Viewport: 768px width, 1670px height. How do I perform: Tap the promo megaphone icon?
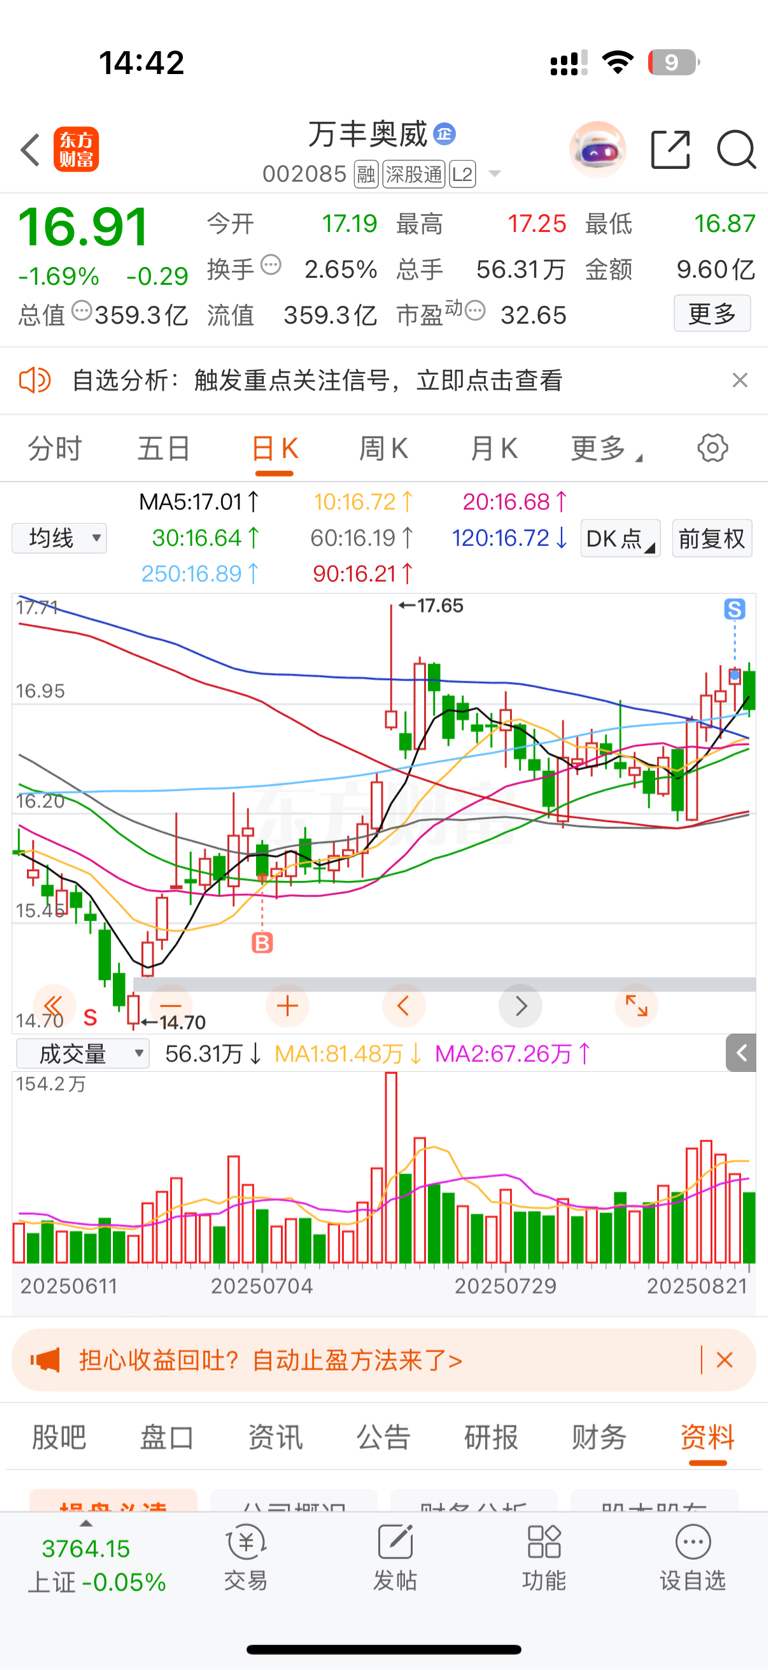tap(45, 1360)
